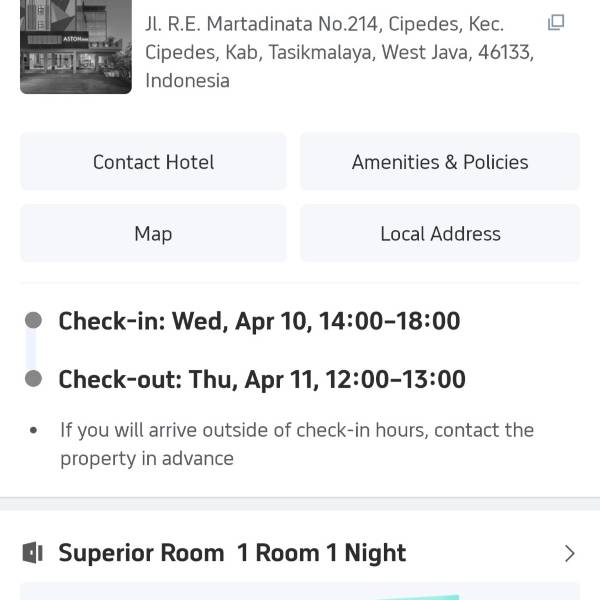Click the Check-in timeline dot
Image resolution: width=600 pixels, height=600 pixels.
pyautogui.click(x=33, y=320)
